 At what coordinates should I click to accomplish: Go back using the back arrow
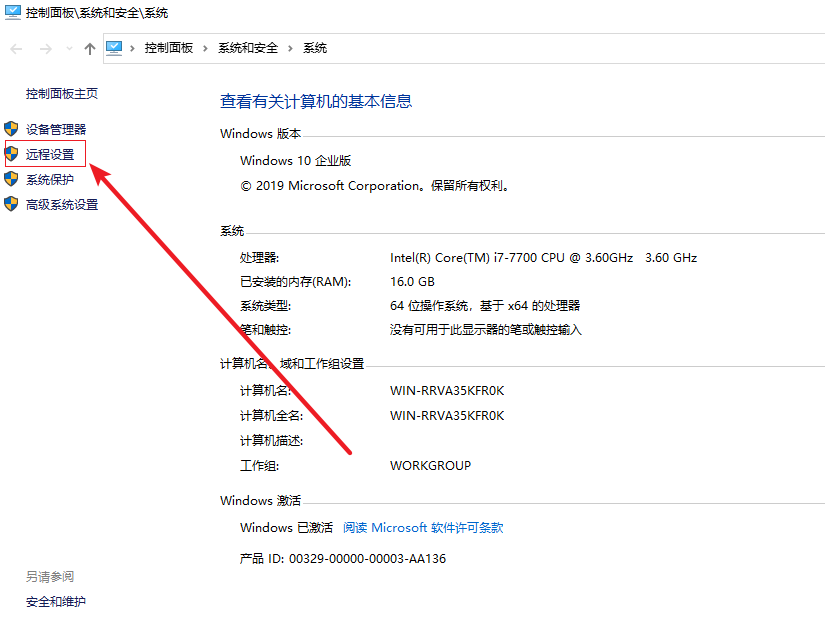(x=16, y=49)
